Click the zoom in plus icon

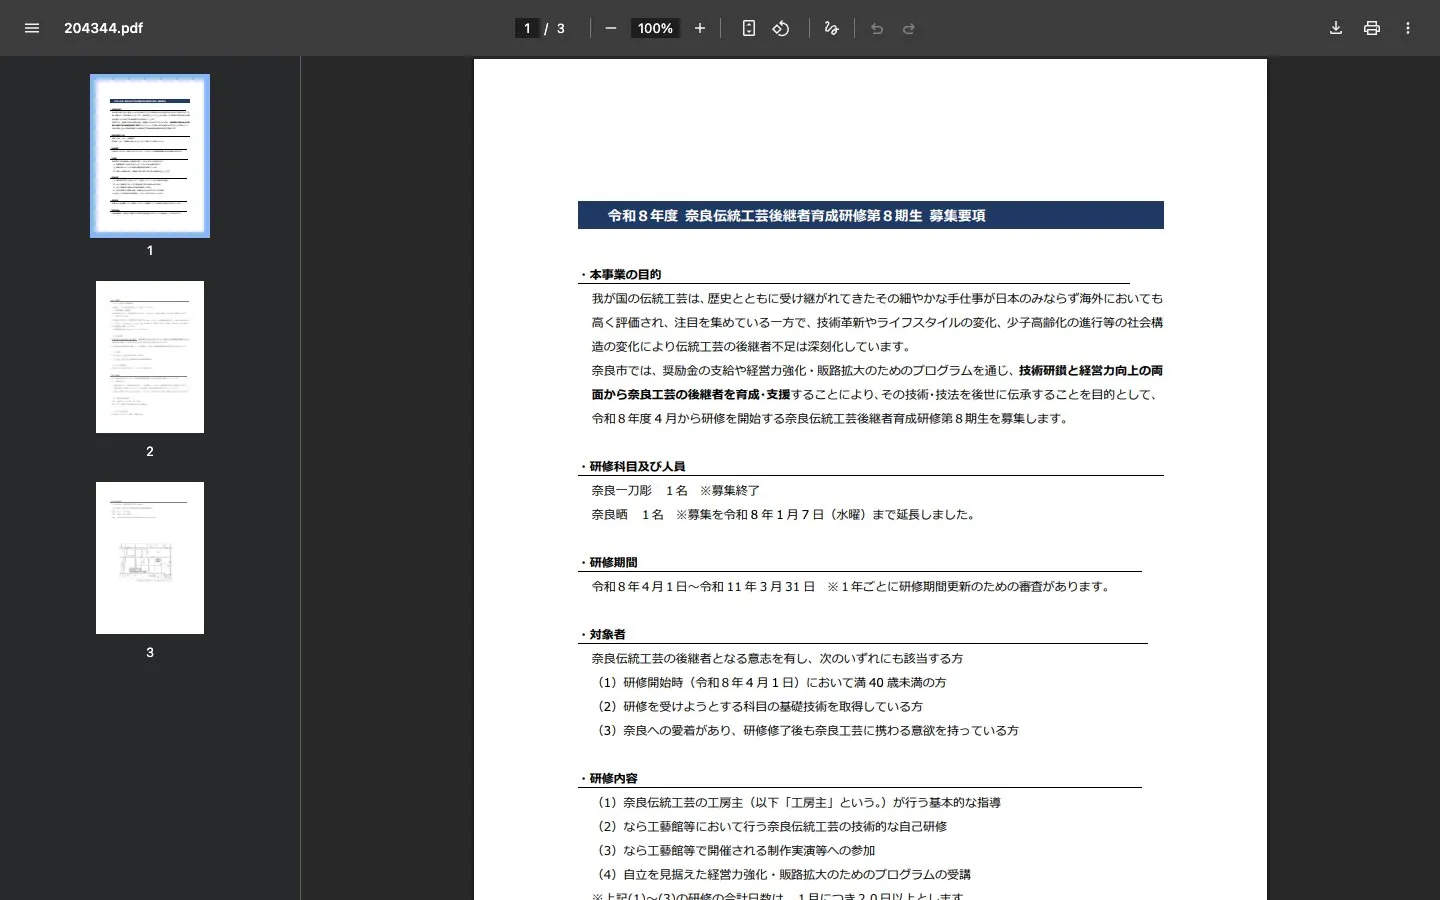click(x=700, y=28)
